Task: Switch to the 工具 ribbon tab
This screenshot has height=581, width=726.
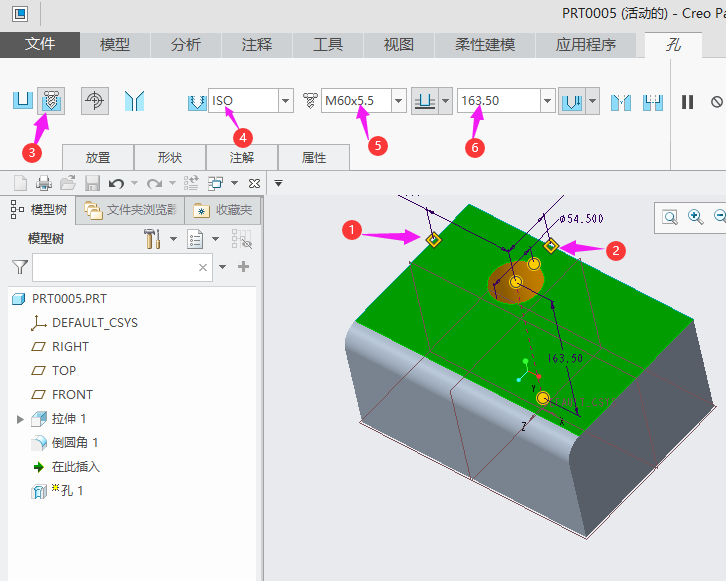Action: click(x=328, y=44)
